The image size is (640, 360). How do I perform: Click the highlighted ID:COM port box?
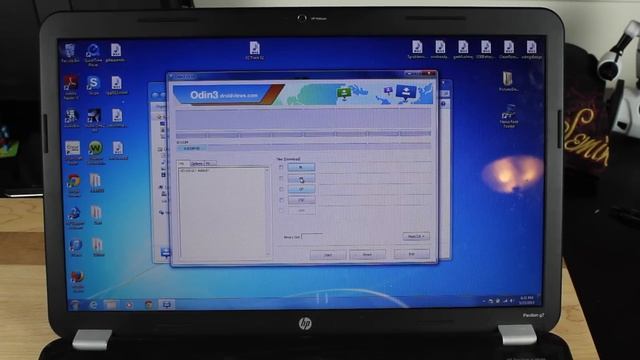[191, 148]
